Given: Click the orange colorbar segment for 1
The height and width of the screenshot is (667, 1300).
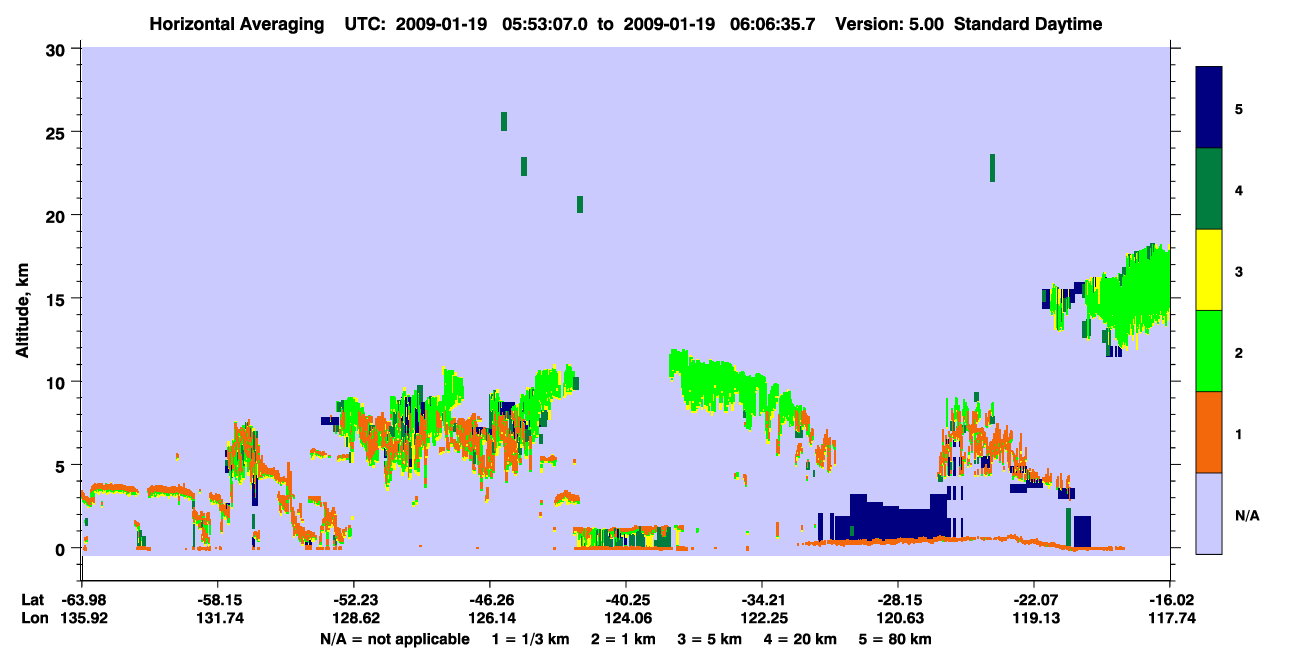Looking at the screenshot, I should [x=1209, y=432].
